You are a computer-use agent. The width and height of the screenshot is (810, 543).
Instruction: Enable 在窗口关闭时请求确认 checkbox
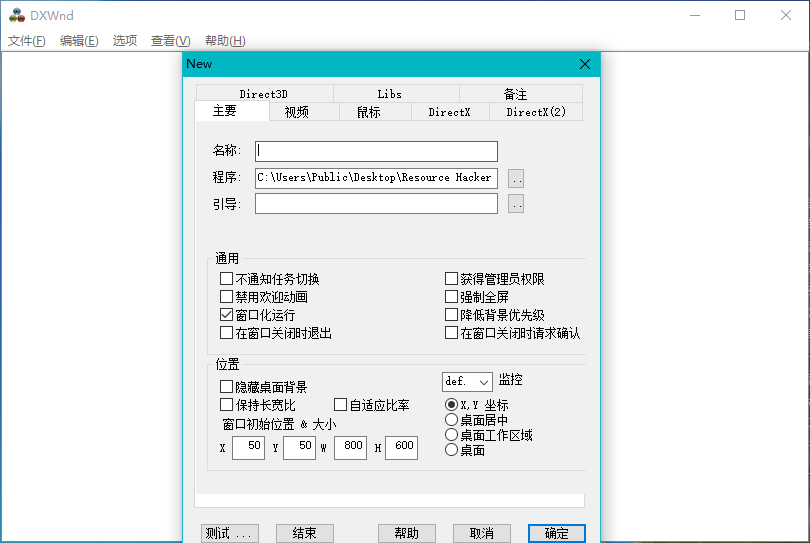[451, 333]
